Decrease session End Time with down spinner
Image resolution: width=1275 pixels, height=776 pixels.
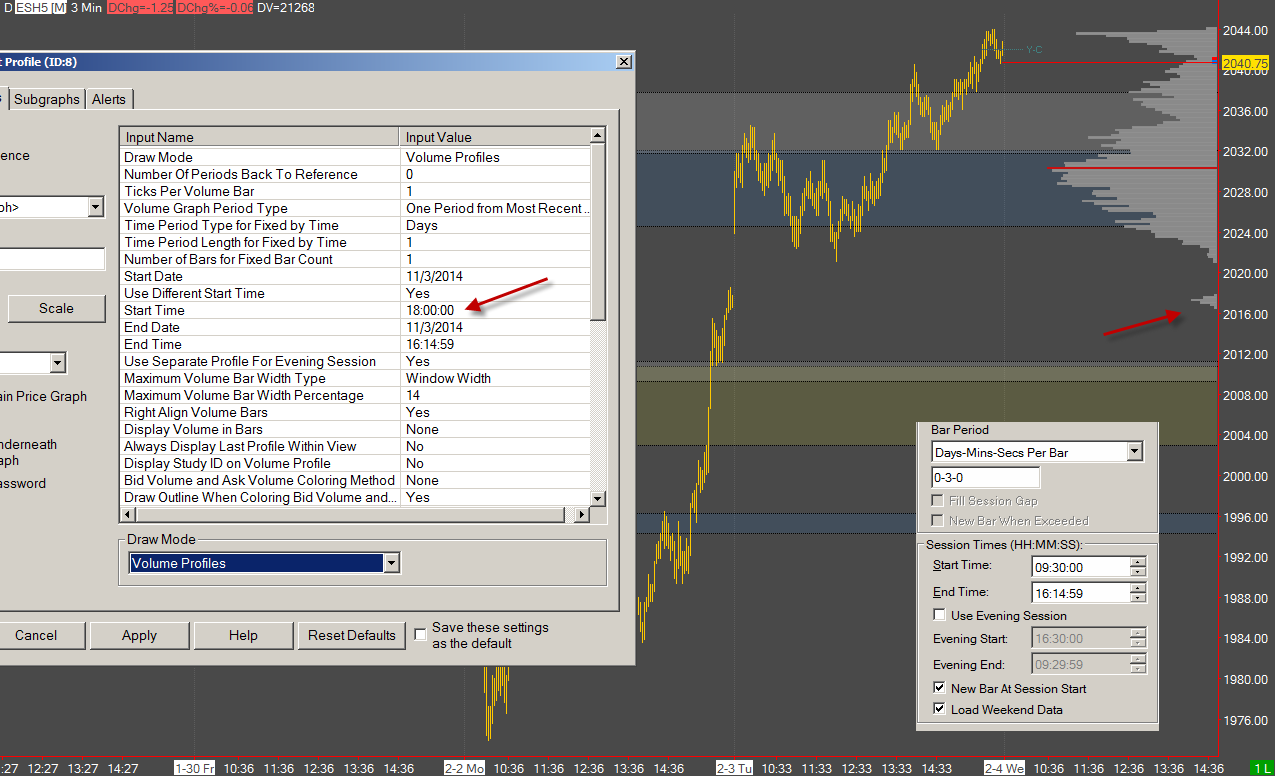1138,598
